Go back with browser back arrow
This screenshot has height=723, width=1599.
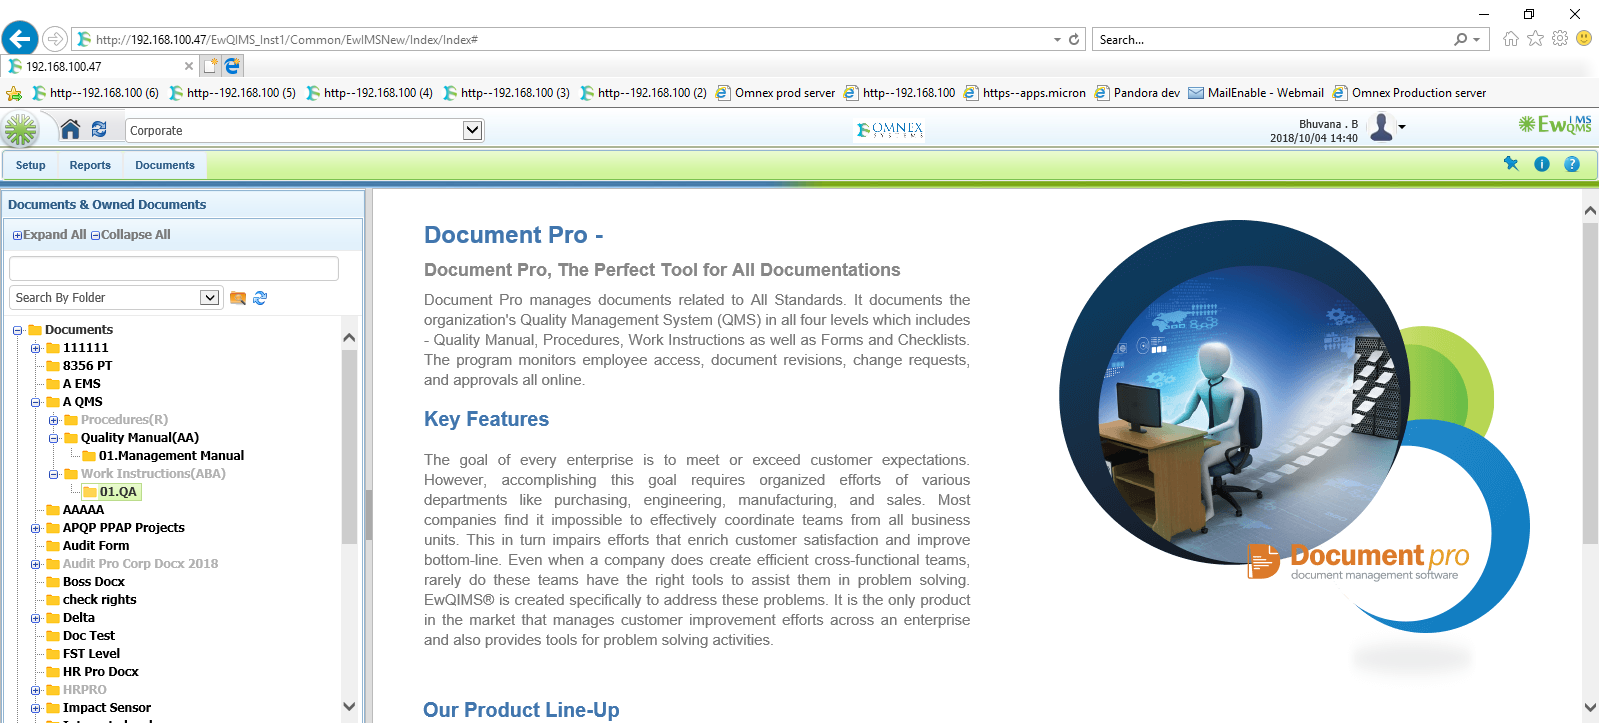click(x=20, y=39)
